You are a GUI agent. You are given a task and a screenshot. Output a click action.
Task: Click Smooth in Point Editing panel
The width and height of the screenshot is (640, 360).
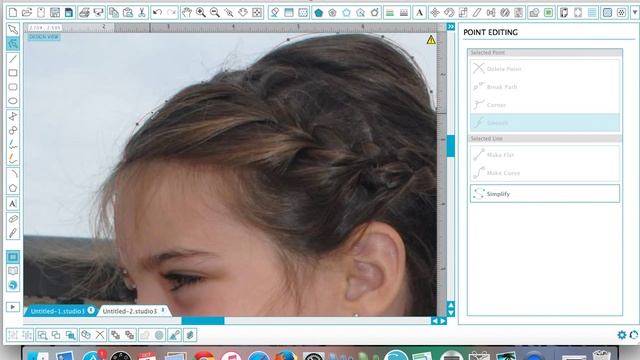pyautogui.click(x=544, y=122)
